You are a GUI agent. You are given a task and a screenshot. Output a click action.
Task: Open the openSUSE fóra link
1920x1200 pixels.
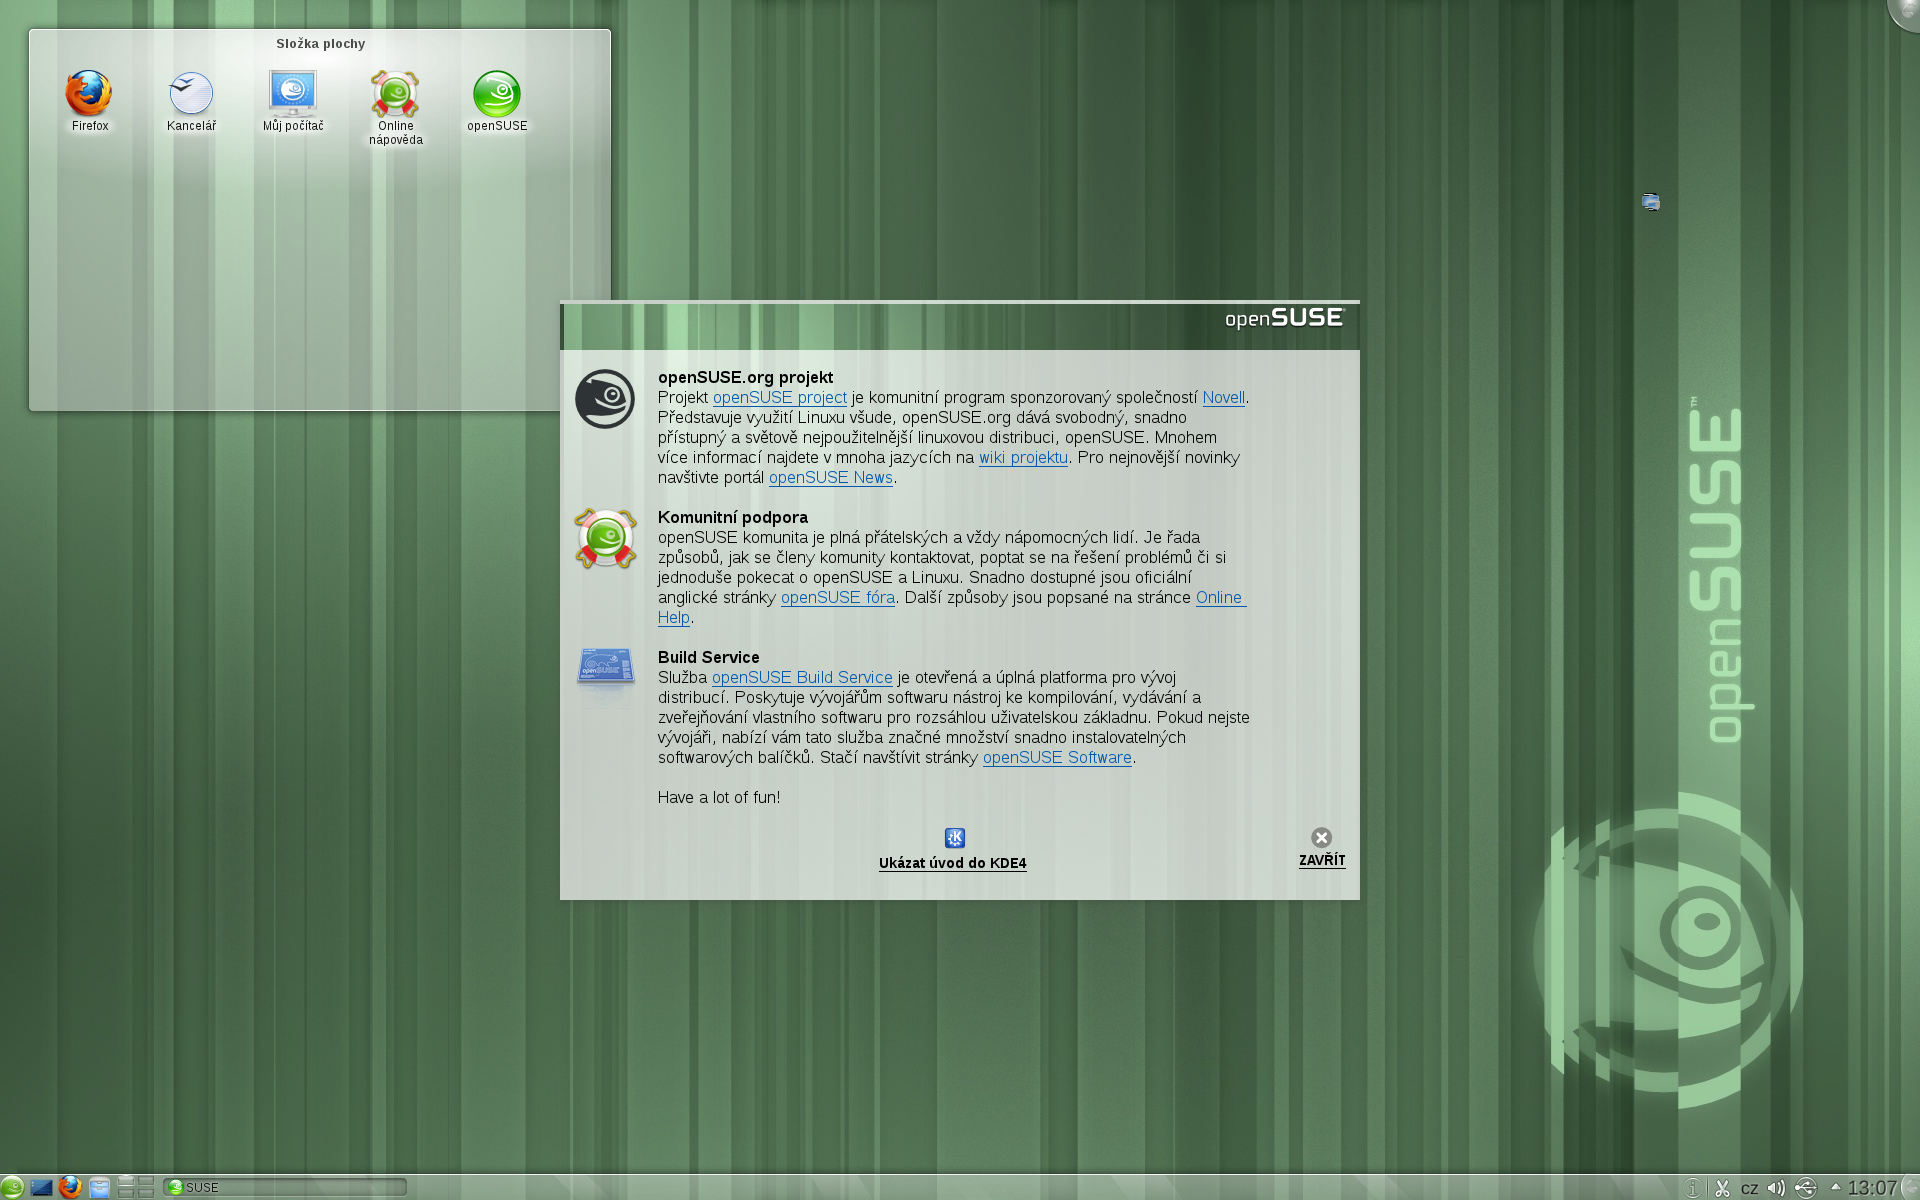point(837,597)
